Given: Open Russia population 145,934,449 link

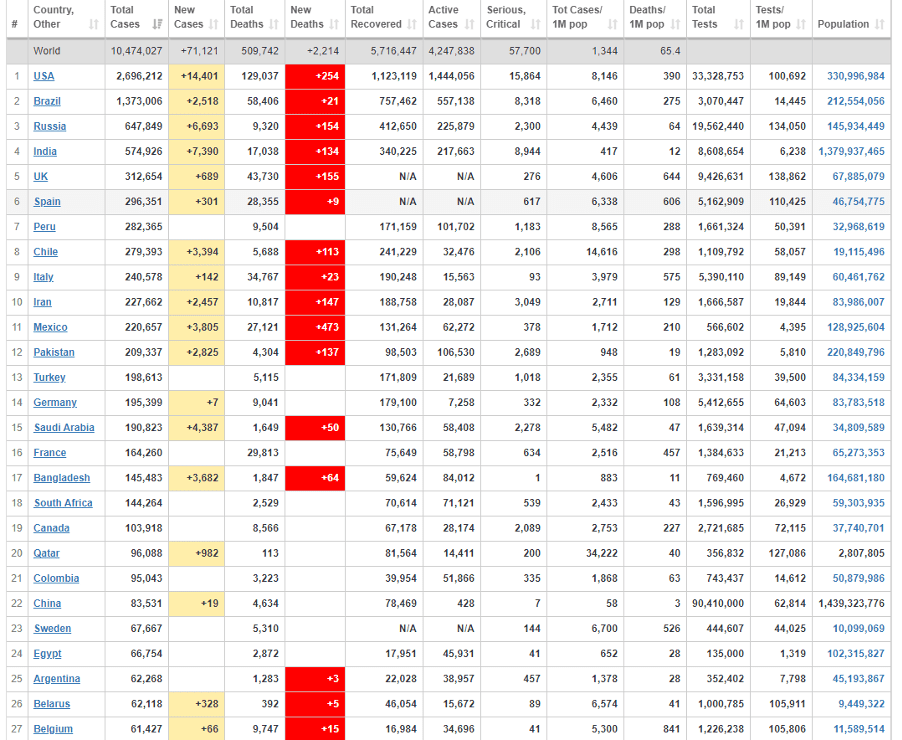Looking at the screenshot, I should pyautogui.click(x=855, y=127).
